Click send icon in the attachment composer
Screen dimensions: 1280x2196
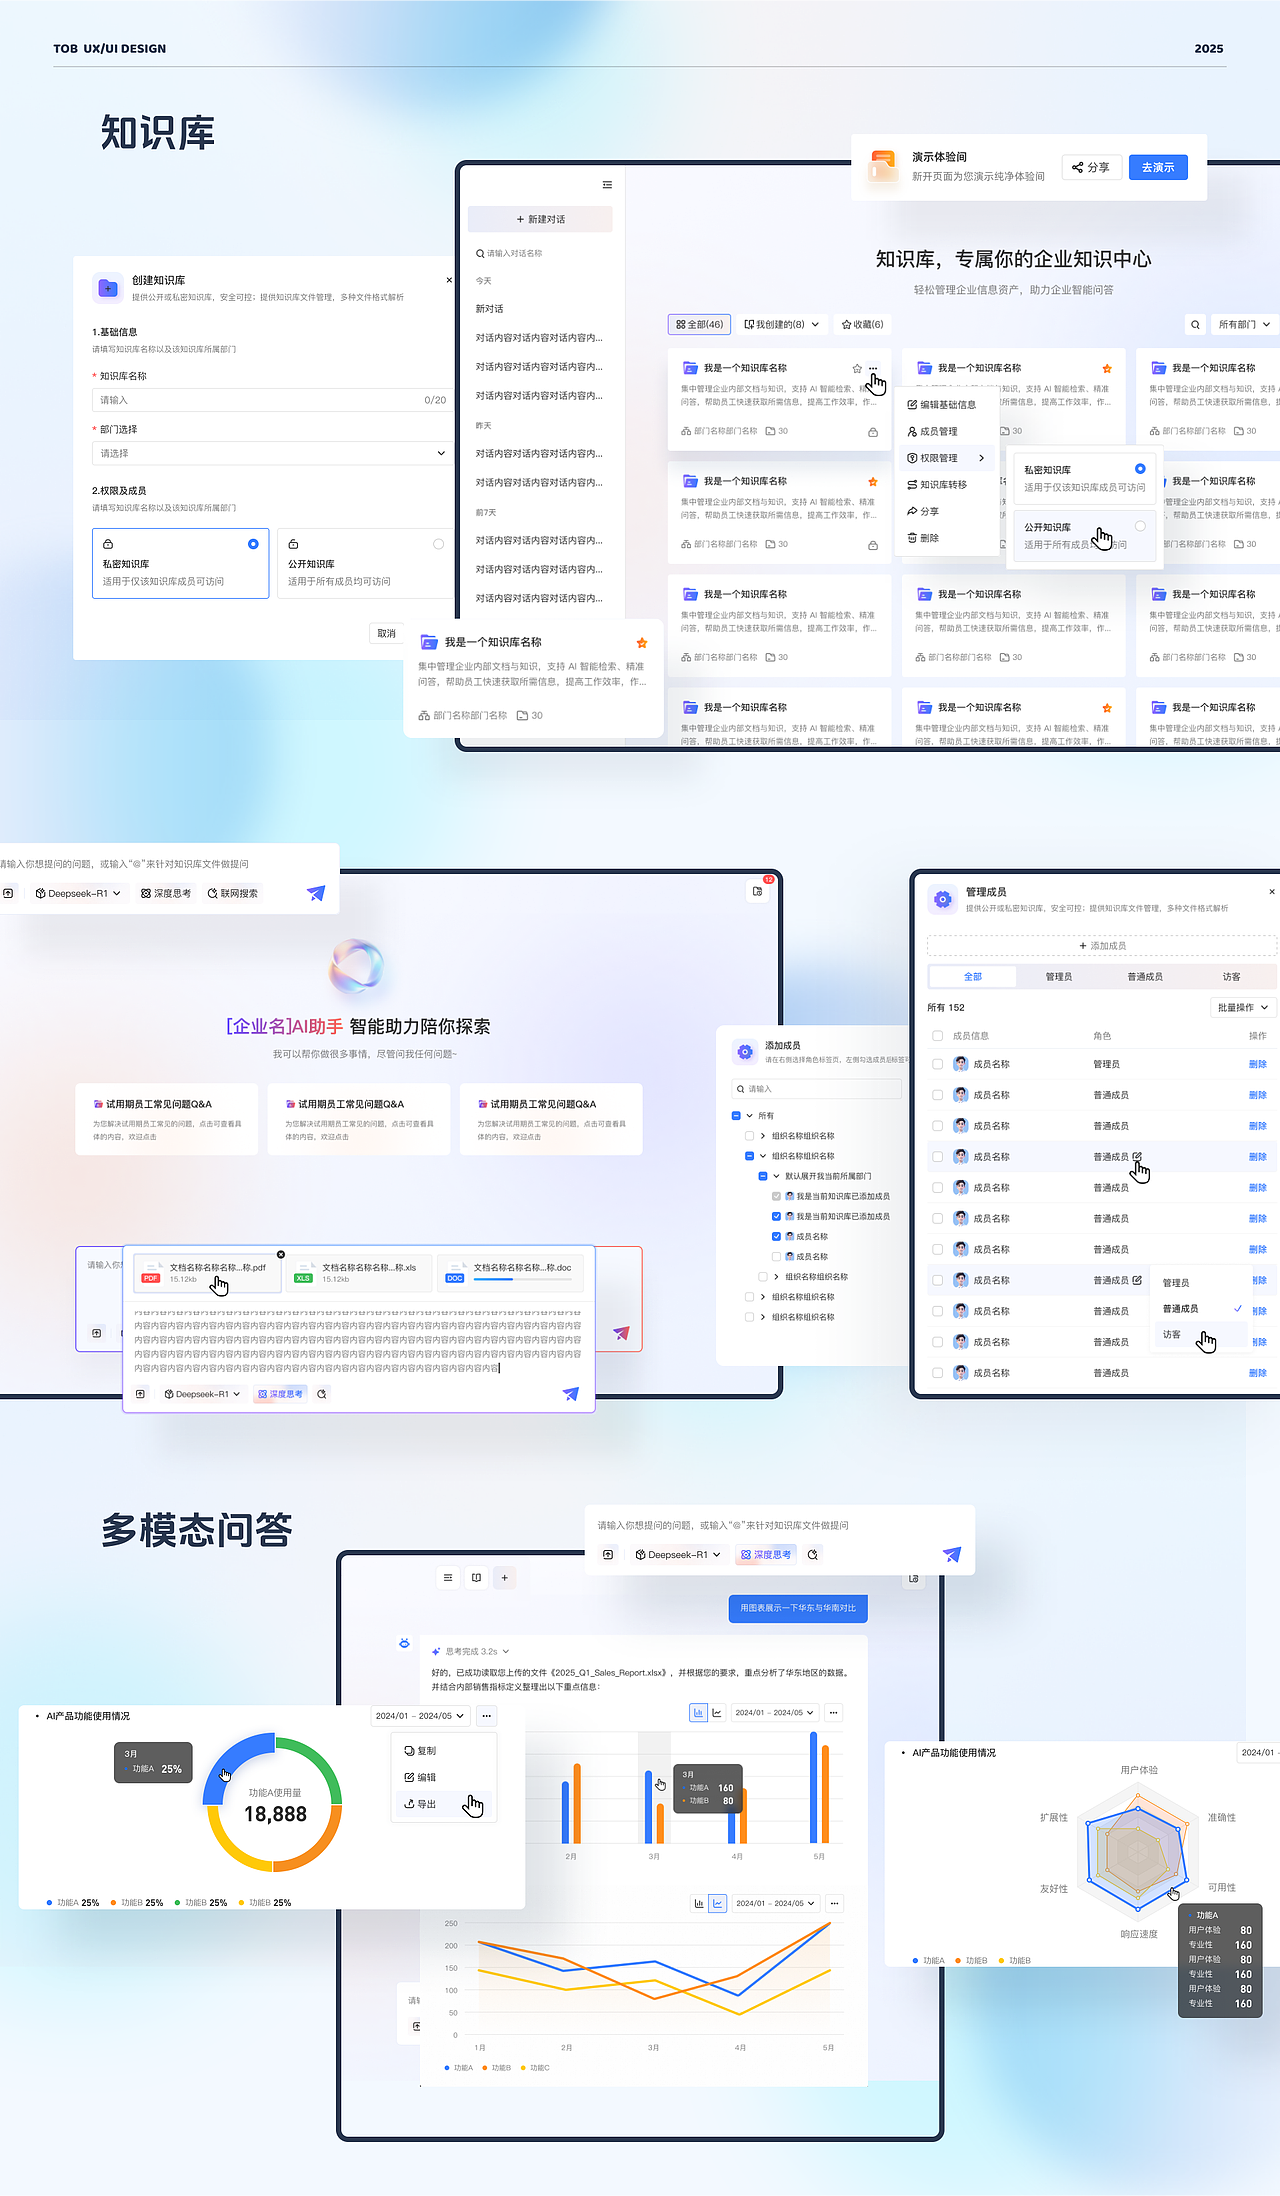tap(571, 1394)
